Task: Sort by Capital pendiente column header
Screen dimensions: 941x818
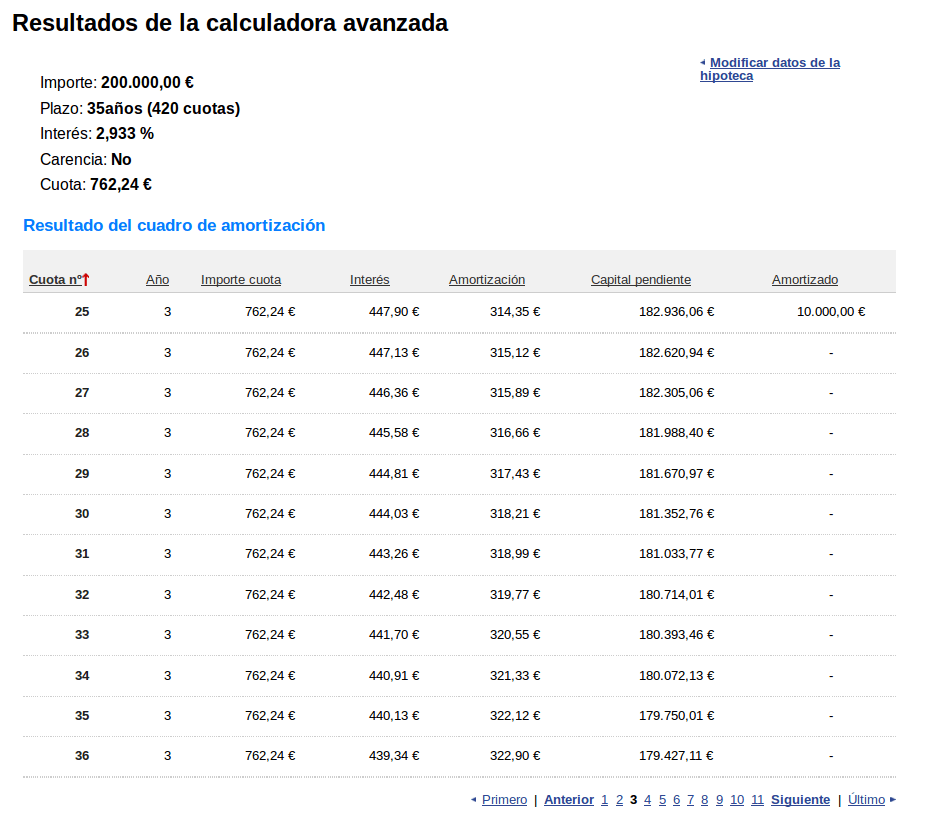Action: [640, 280]
